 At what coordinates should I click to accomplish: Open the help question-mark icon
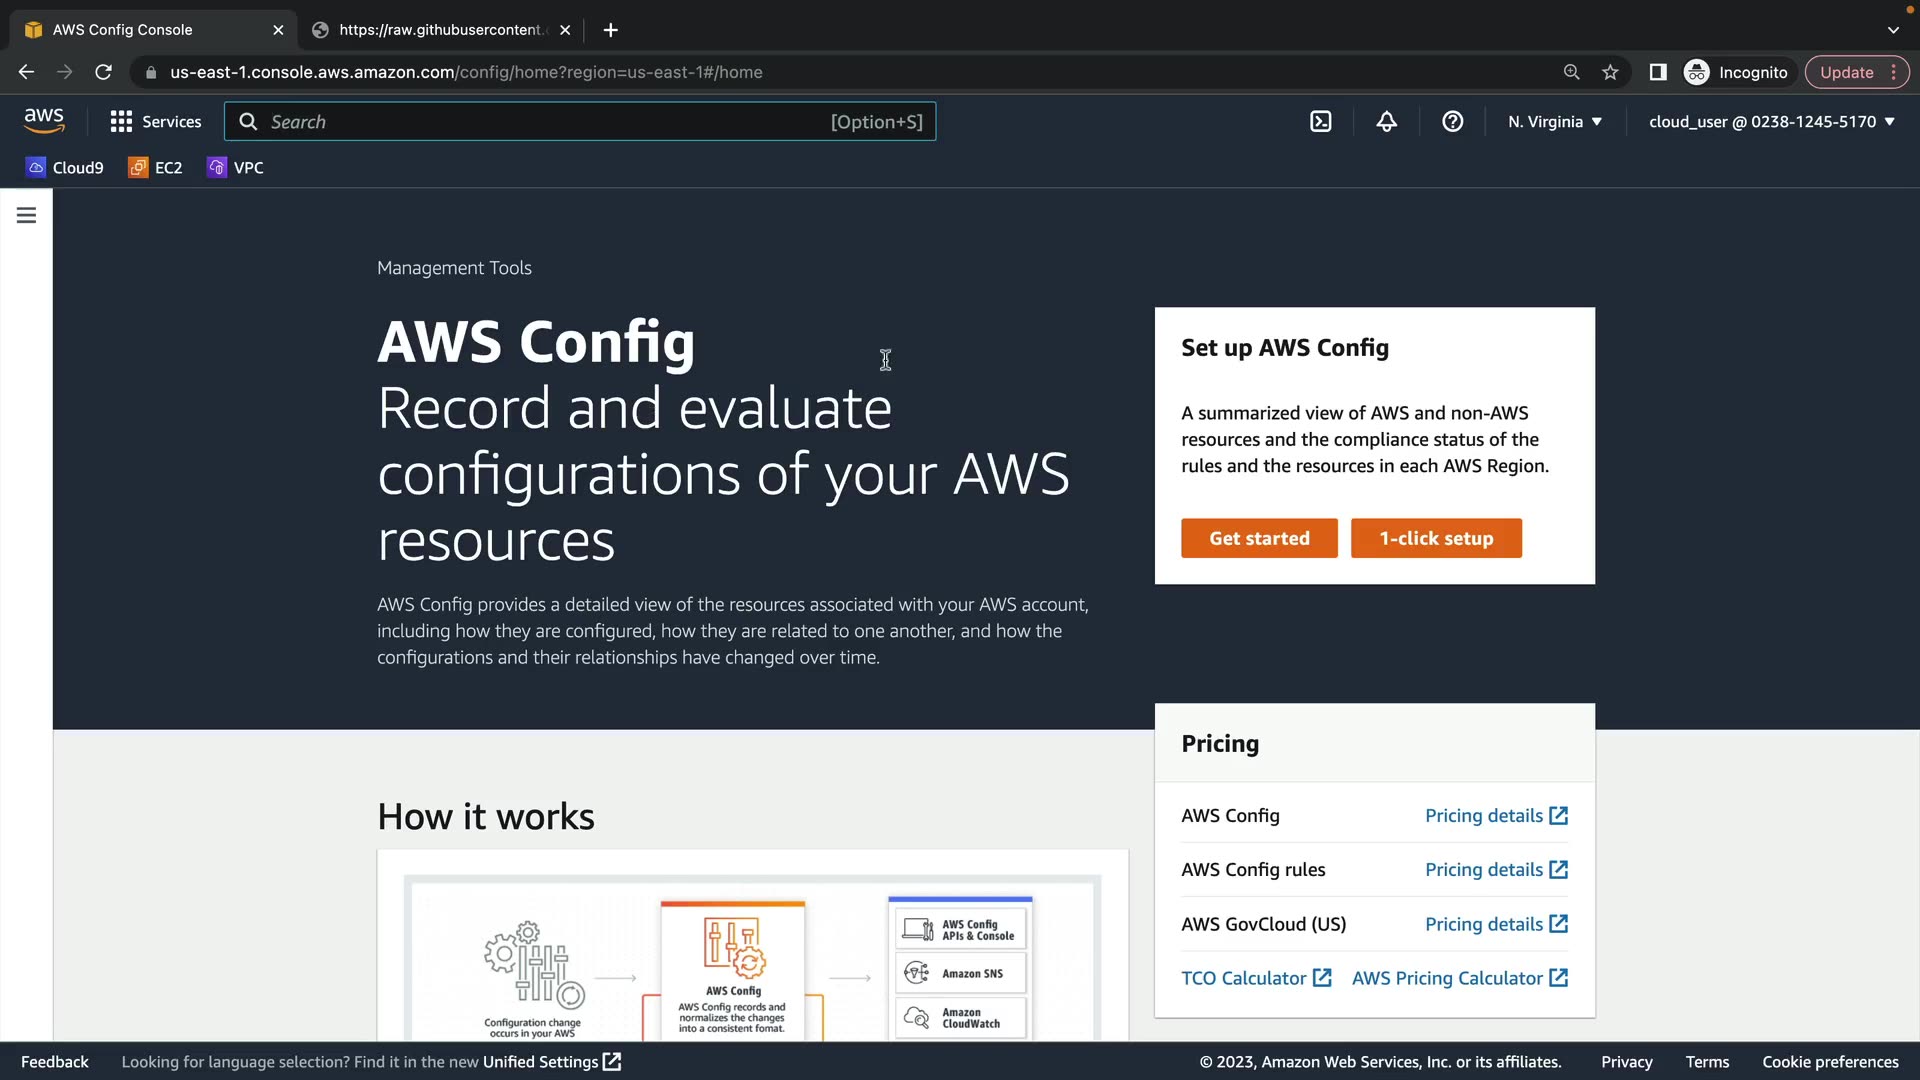click(1452, 122)
